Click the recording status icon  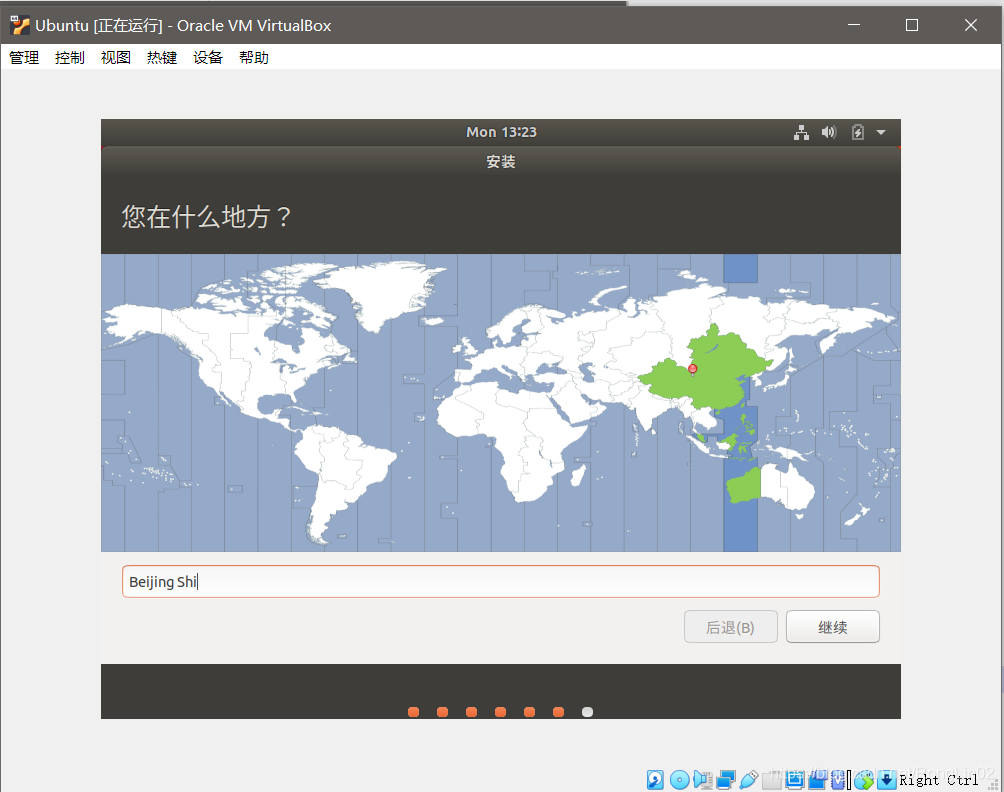click(817, 780)
